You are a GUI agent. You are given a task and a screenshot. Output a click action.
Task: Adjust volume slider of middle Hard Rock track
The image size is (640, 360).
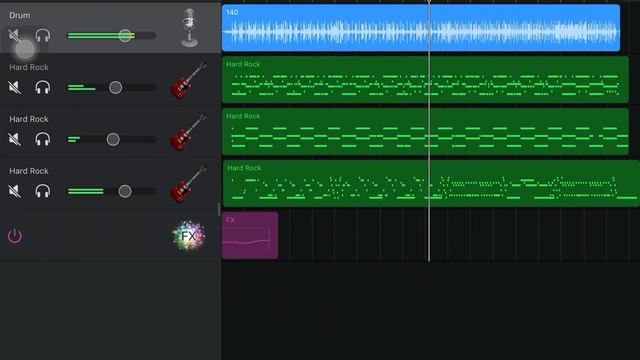coord(111,139)
